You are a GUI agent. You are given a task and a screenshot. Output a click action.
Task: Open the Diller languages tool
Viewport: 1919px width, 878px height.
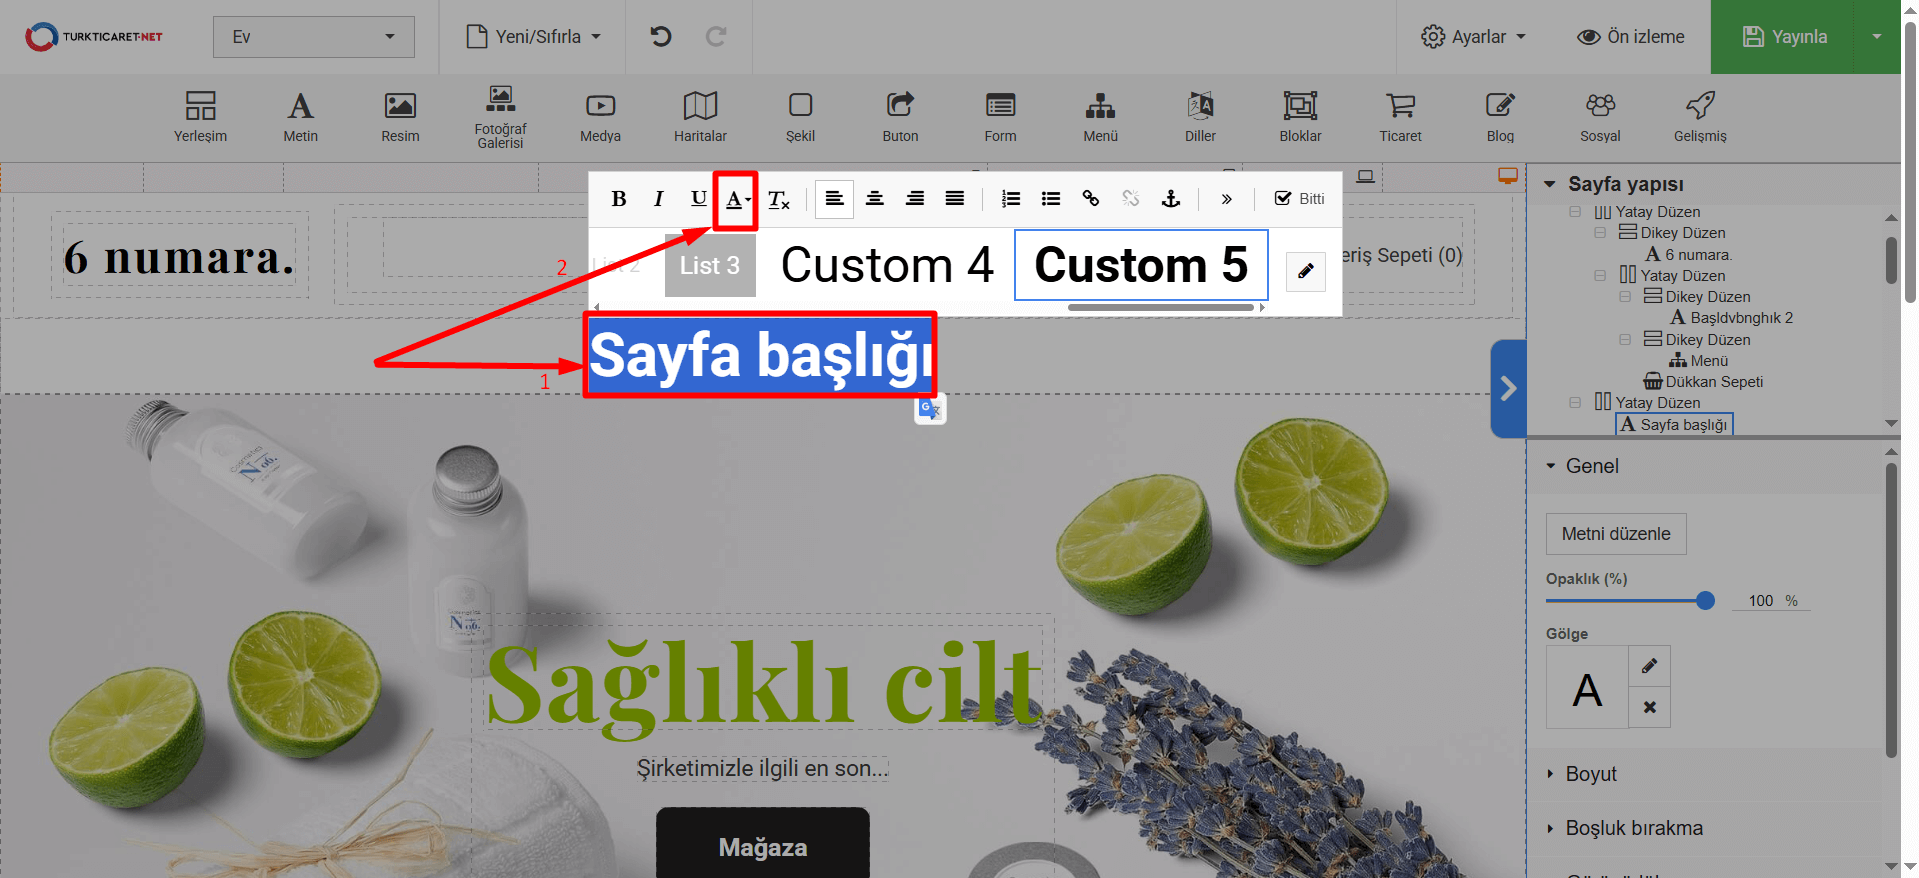1200,117
